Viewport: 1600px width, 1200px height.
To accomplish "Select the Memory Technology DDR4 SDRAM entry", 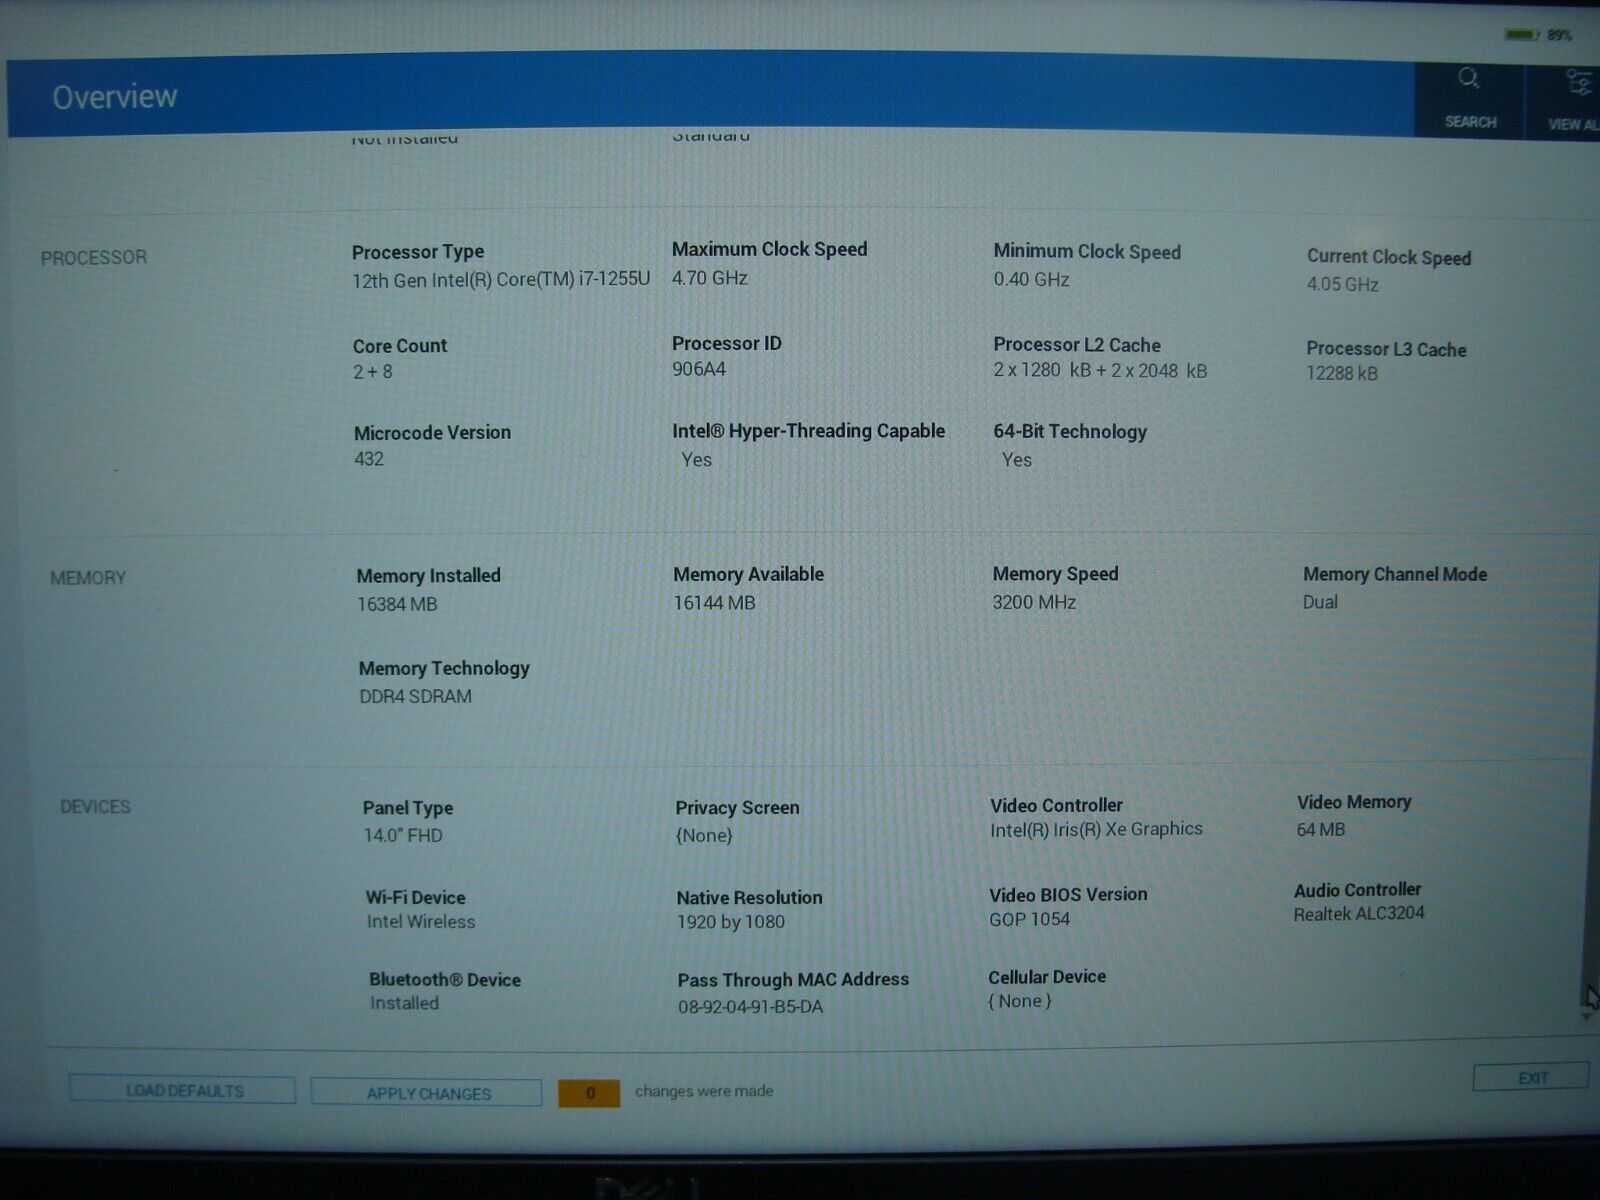I will tap(441, 668).
